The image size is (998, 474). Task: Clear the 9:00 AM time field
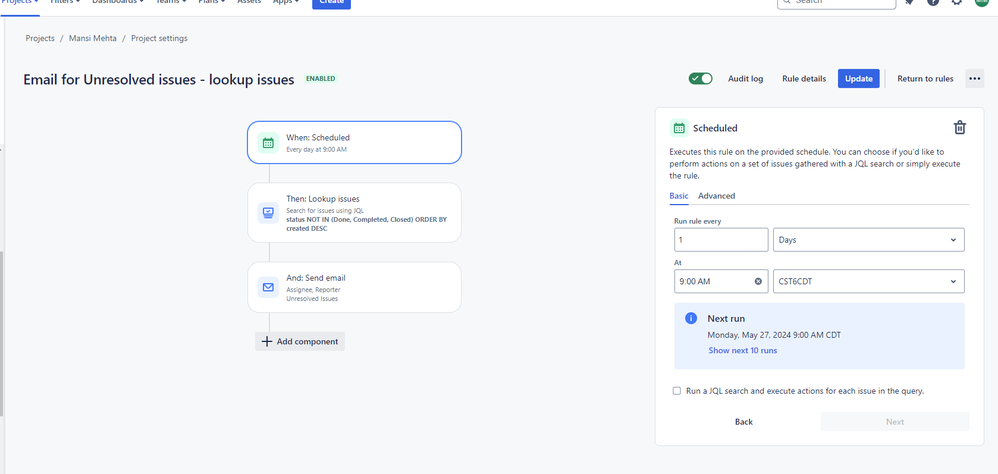click(x=758, y=281)
